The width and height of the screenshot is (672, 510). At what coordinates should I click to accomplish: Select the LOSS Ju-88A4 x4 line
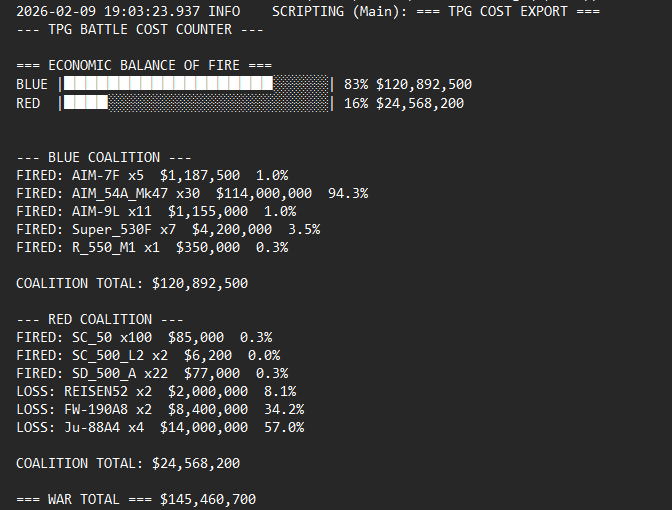[160, 427]
